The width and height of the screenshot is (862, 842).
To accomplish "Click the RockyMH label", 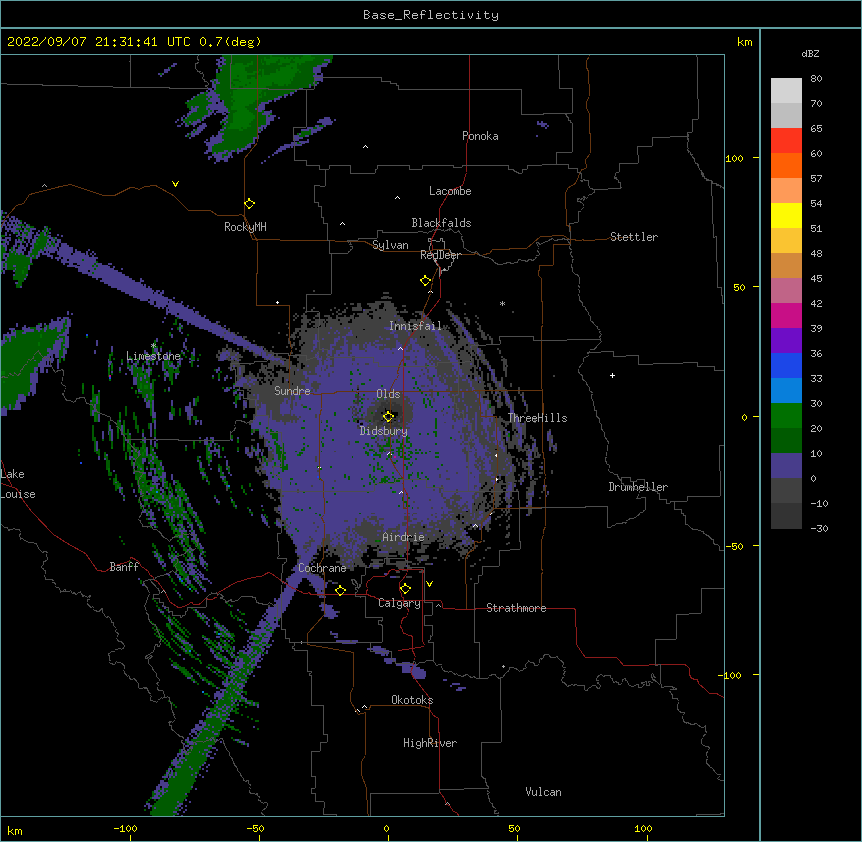I will coord(245,227).
